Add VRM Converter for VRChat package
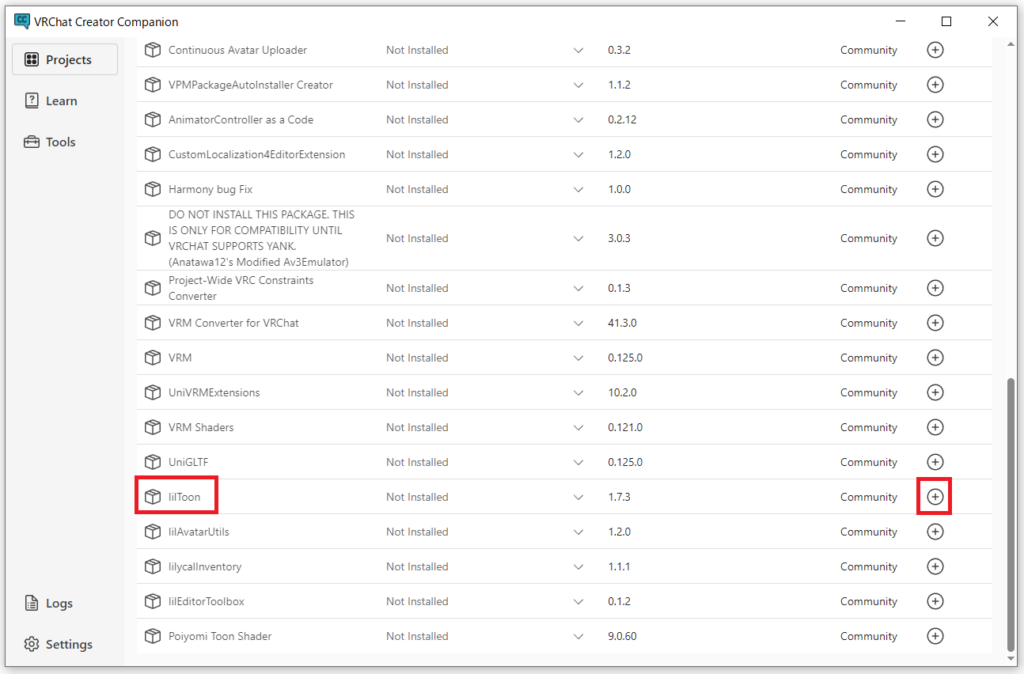The image size is (1024, 674). click(x=935, y=323)
